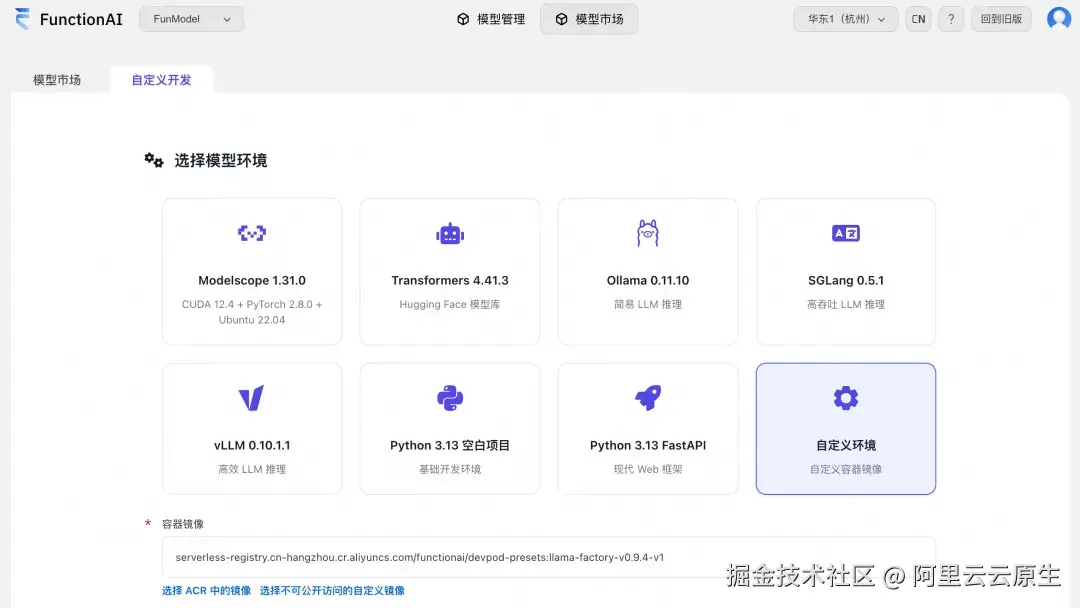The image size is (1080, 608).
Task: Choose the Ollama 0.11.10 environment
Action: (x=647, y=272)
